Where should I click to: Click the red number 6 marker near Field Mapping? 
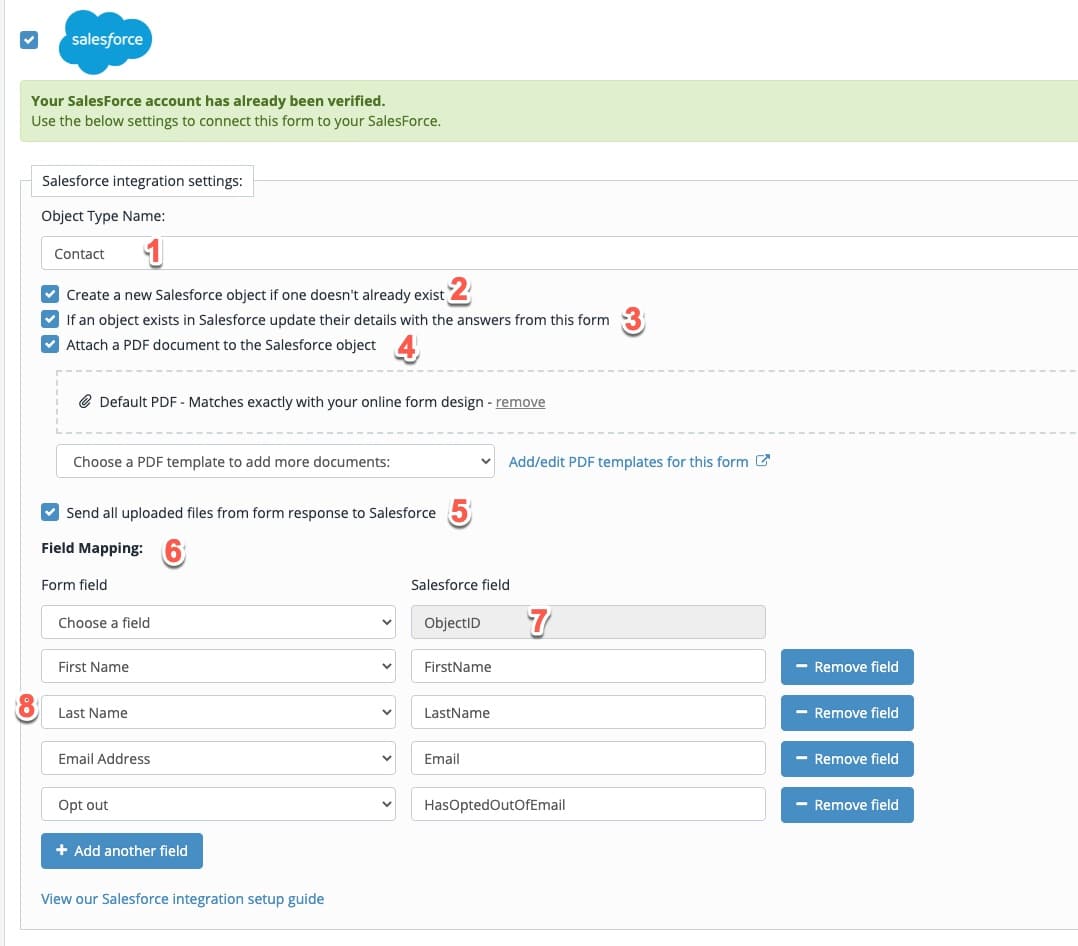pos(174,551)
